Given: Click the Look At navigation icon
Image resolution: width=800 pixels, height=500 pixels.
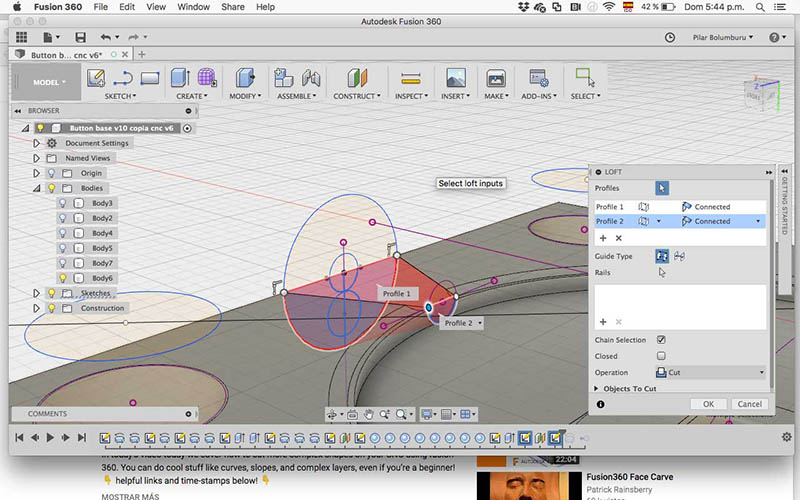Looking at the screenshot, I should coord(352,414).
